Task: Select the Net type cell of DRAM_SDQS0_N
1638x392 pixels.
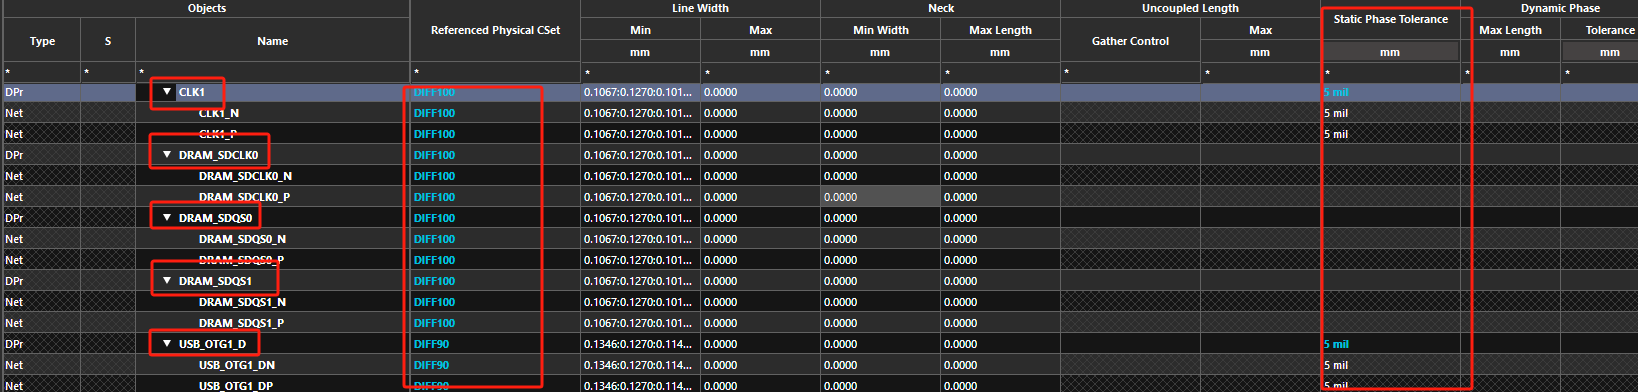Action: [x=42, y=239]
